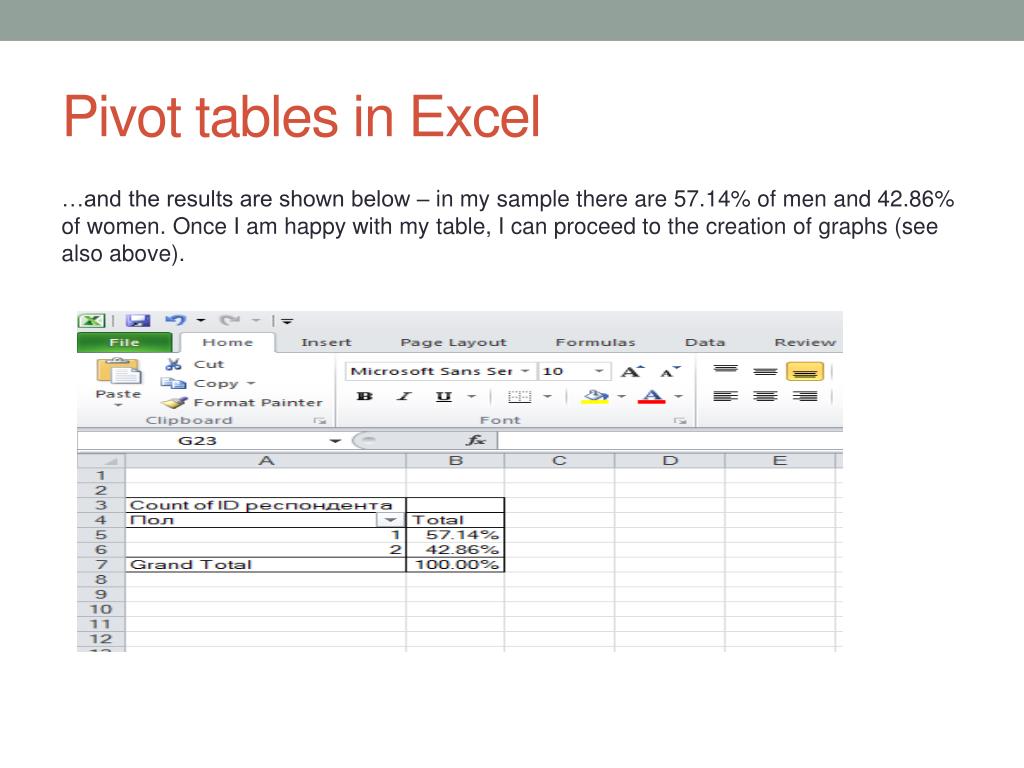Image resolution: width=1024 pixels, height=768 pixels.
Task: Select column C header
Action: (559, 460)
